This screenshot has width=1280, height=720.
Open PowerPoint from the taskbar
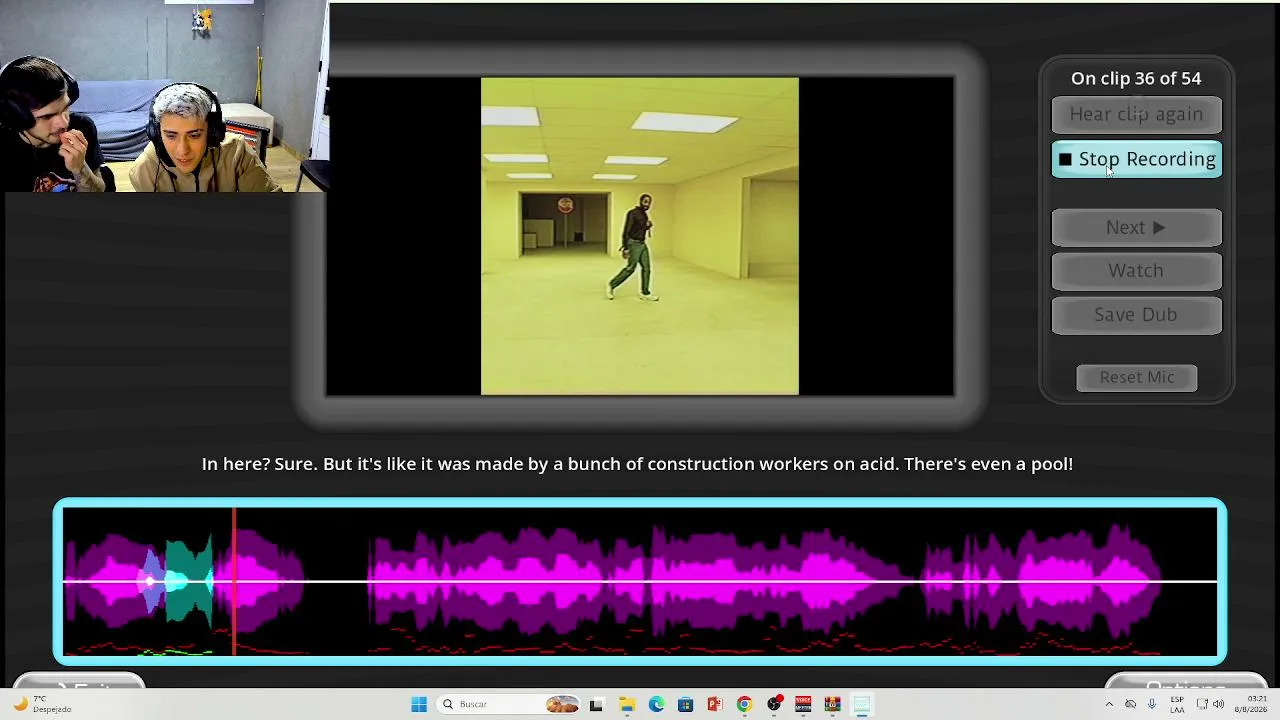[x=715, y=704]
